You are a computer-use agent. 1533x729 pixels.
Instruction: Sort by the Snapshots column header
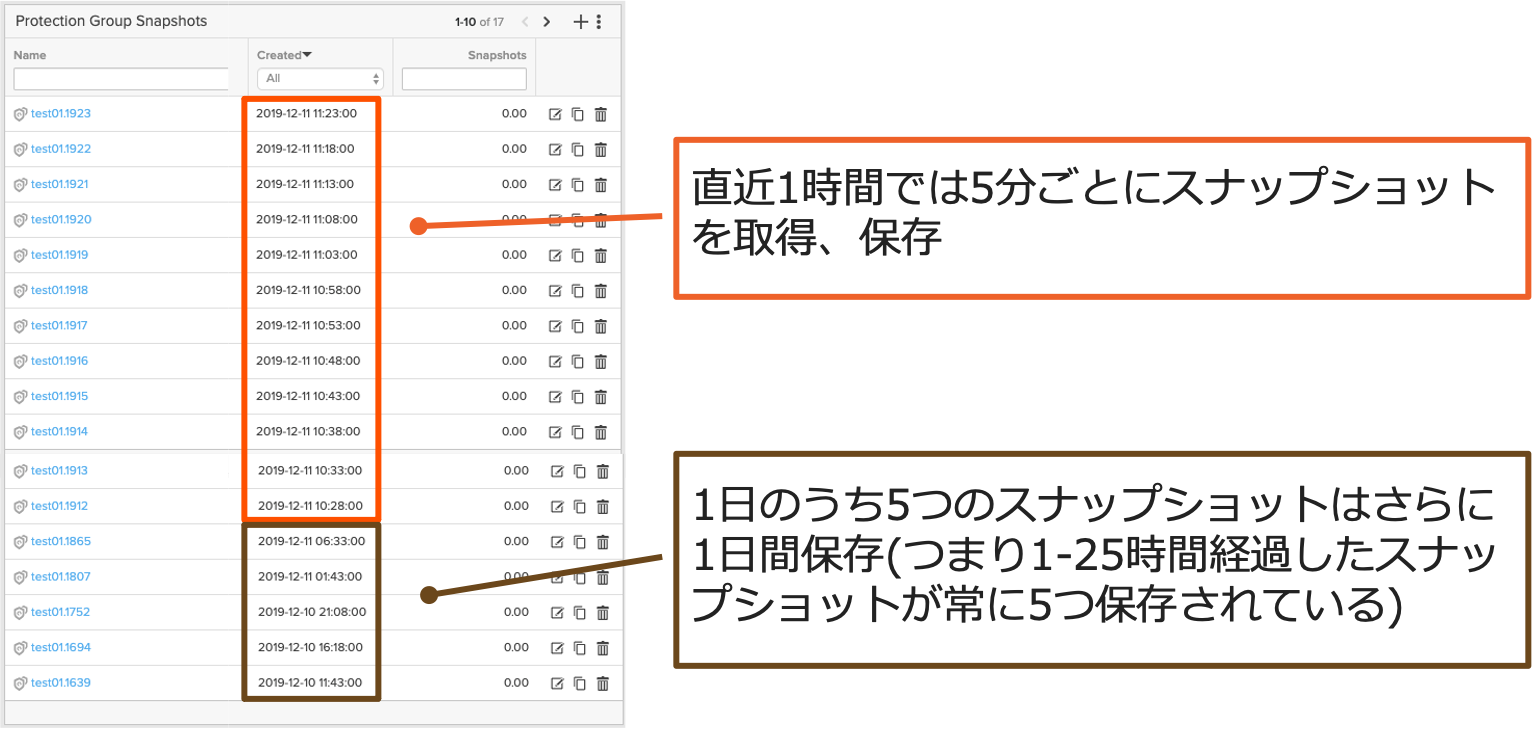point(497,55)
